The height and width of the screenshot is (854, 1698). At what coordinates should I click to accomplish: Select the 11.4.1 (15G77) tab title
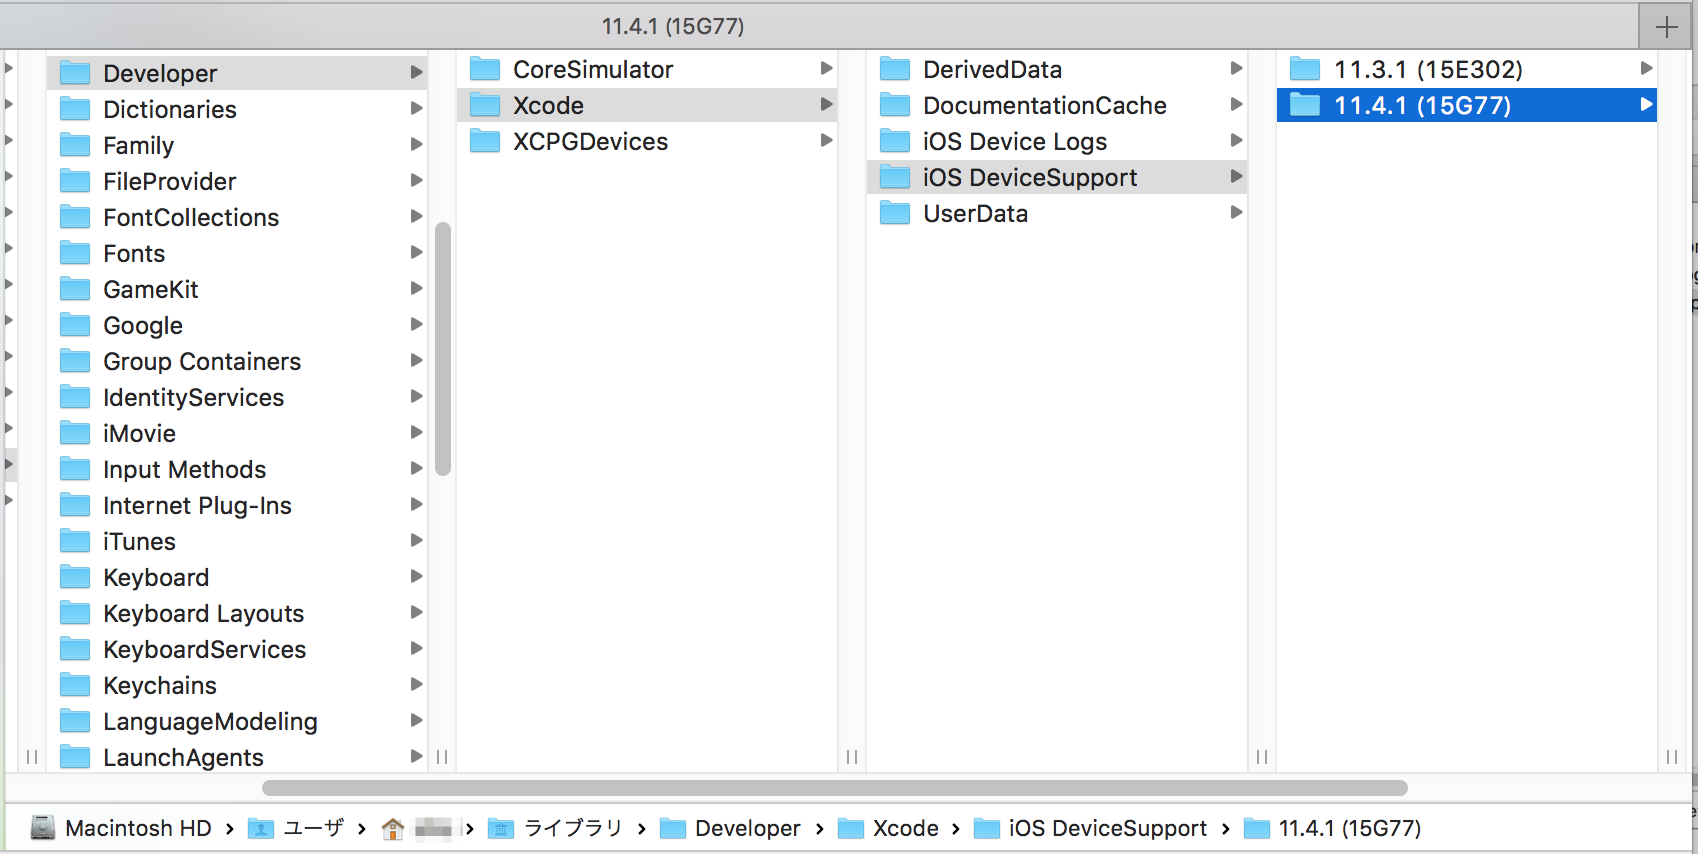click(673, 27)
